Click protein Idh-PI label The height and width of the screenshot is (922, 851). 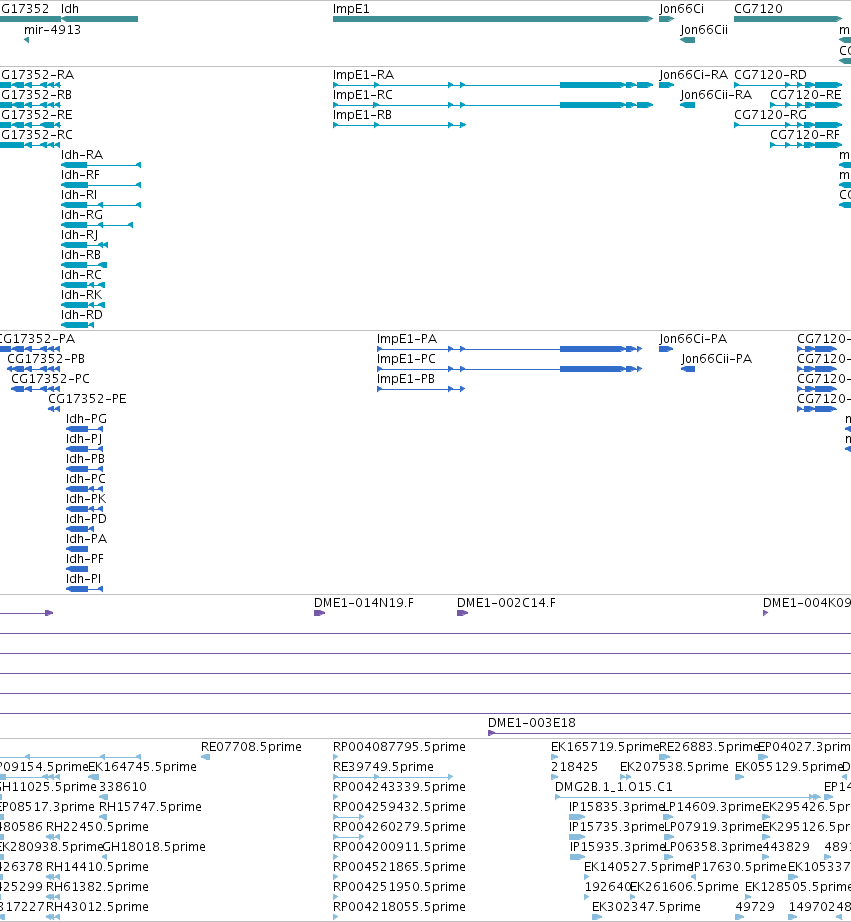tap(84, 579)
